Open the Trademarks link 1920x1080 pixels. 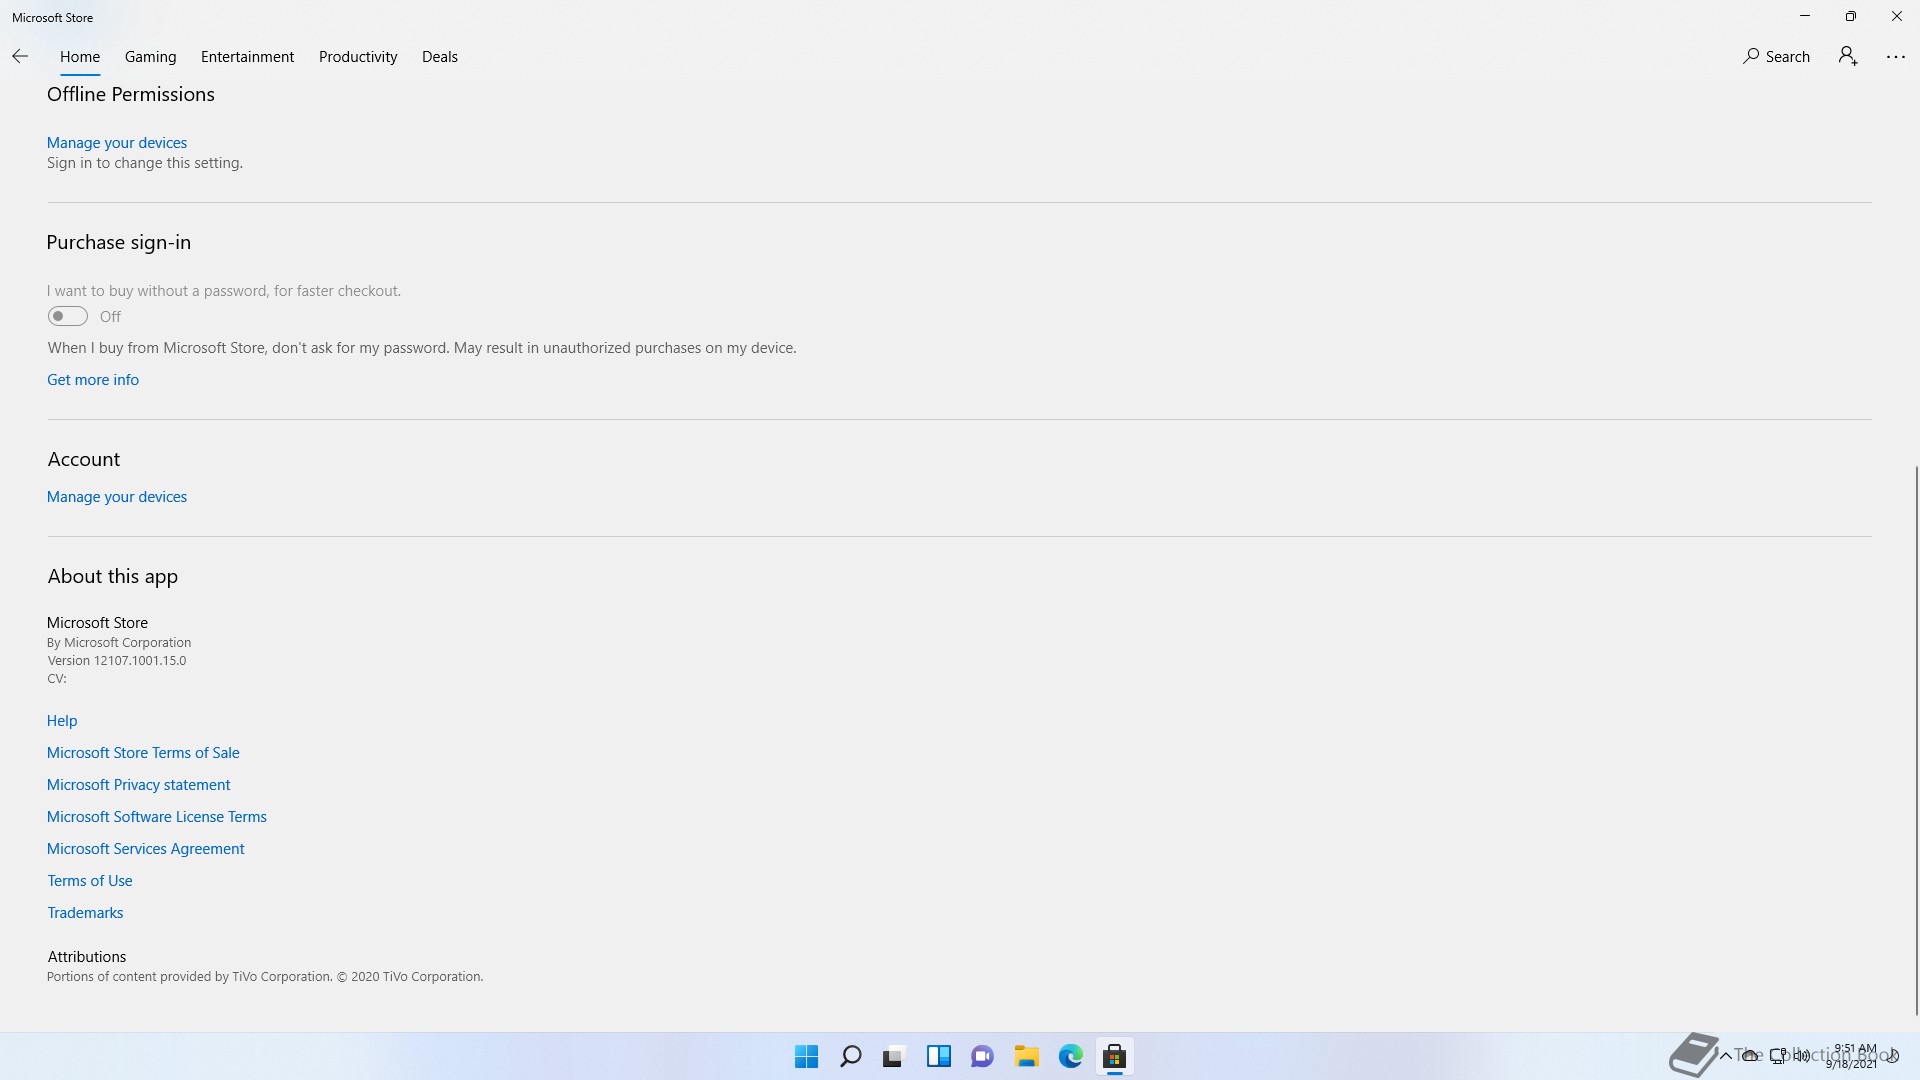click(x=85, y=913)
